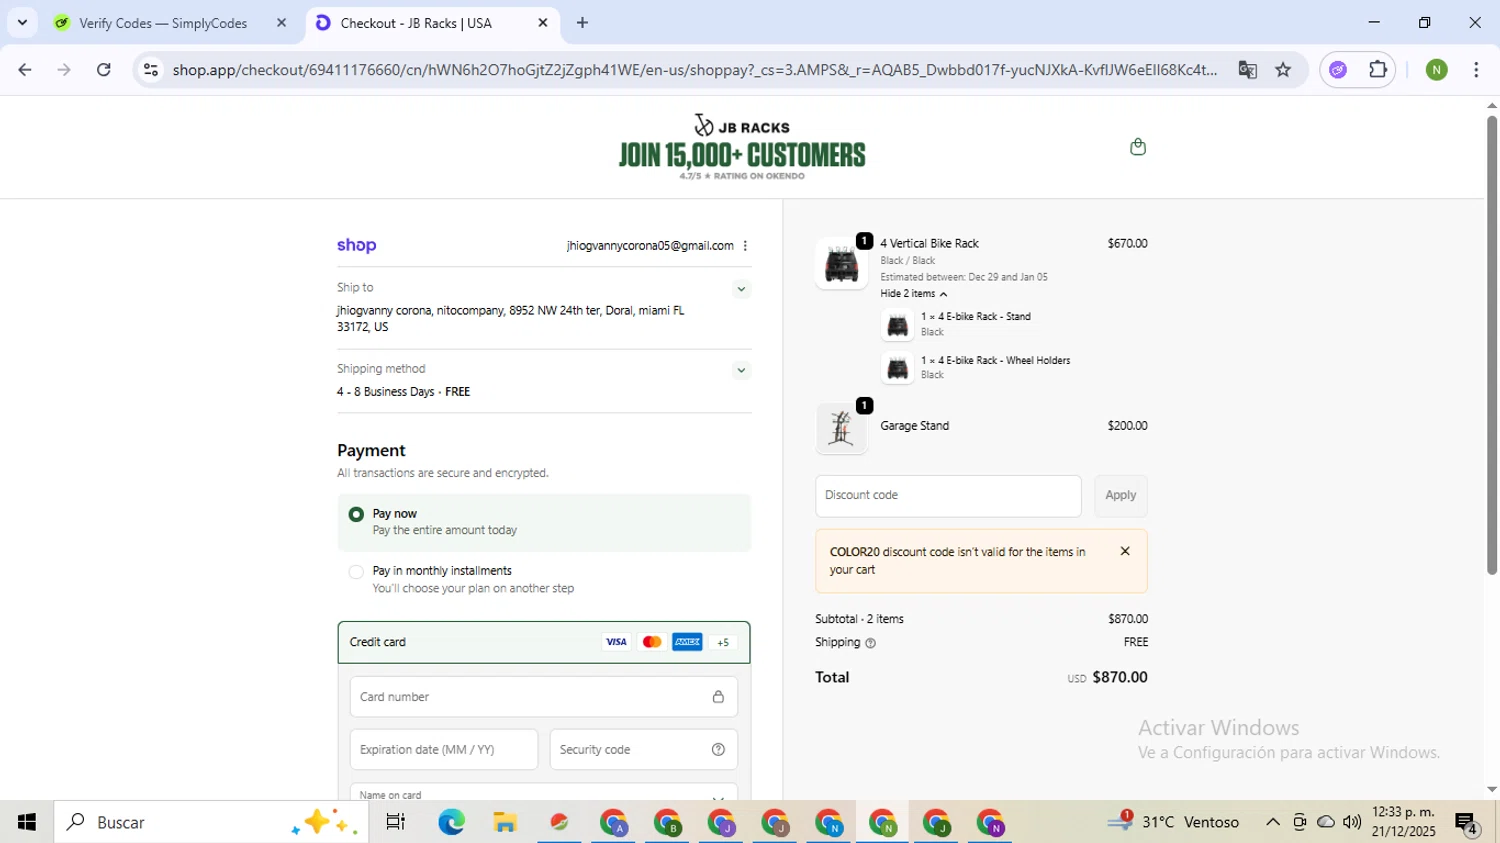The image size is (1500, 843).
Task: Open the browser extensions puzzle icon
Action: pyautogui.click(x=1378, y=70)
